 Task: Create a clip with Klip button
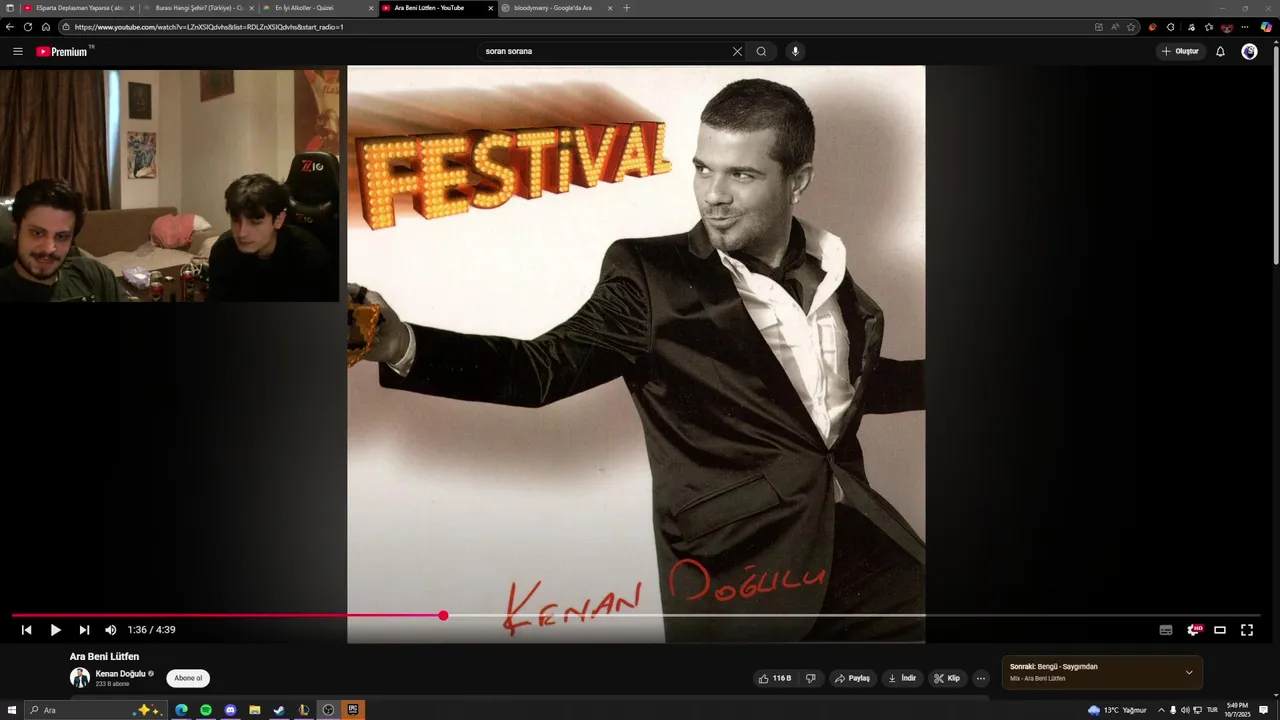947,678
